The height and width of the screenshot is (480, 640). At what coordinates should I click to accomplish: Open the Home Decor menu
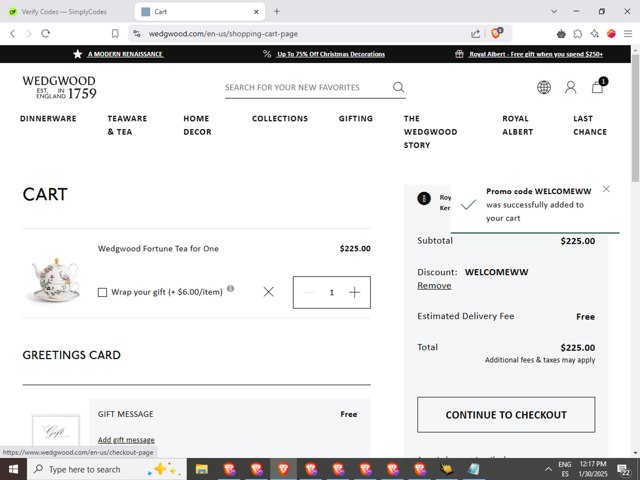point(197,125)
